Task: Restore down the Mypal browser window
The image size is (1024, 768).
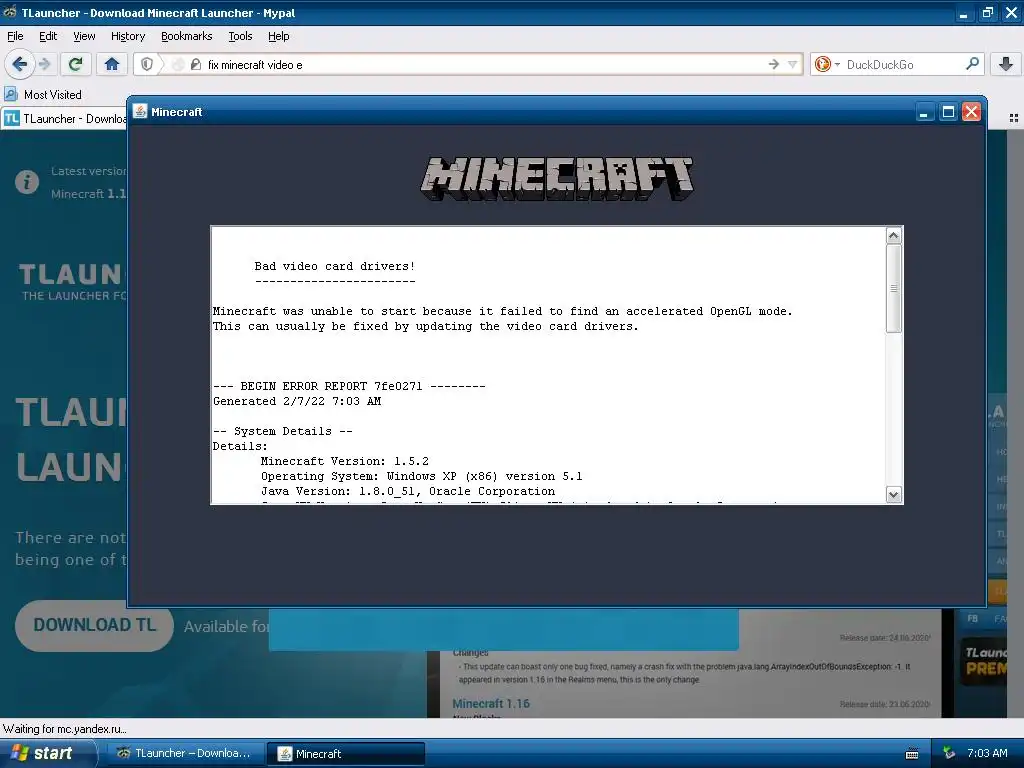Action: 987,12
